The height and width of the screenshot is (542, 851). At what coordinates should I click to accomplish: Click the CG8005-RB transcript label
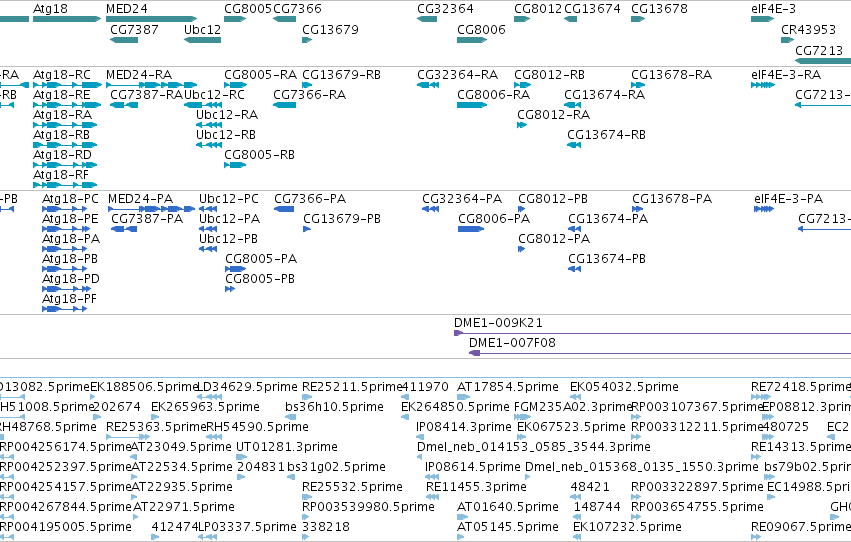tap(259, 155)
